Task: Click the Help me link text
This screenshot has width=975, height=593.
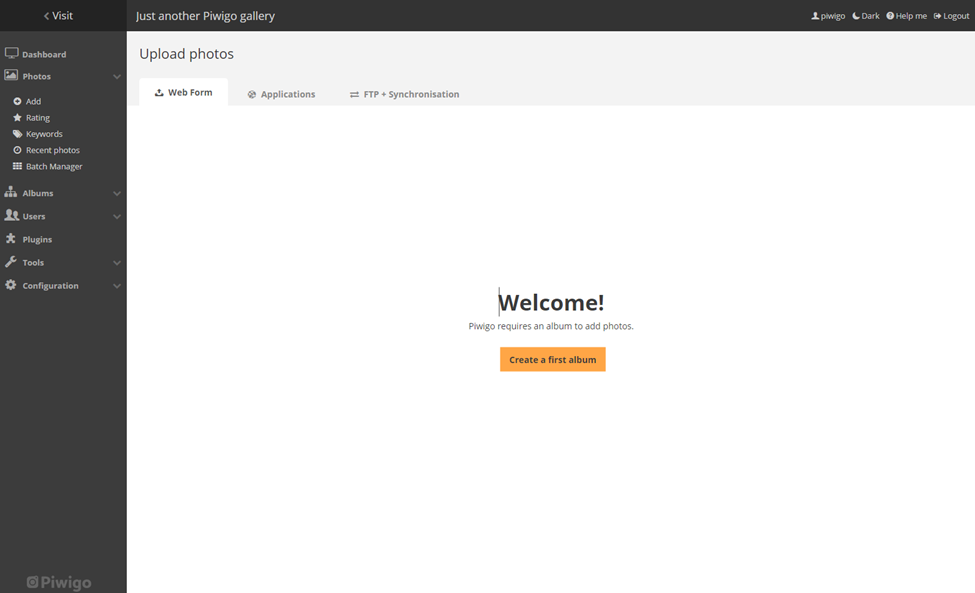Action: pos(911,16)
